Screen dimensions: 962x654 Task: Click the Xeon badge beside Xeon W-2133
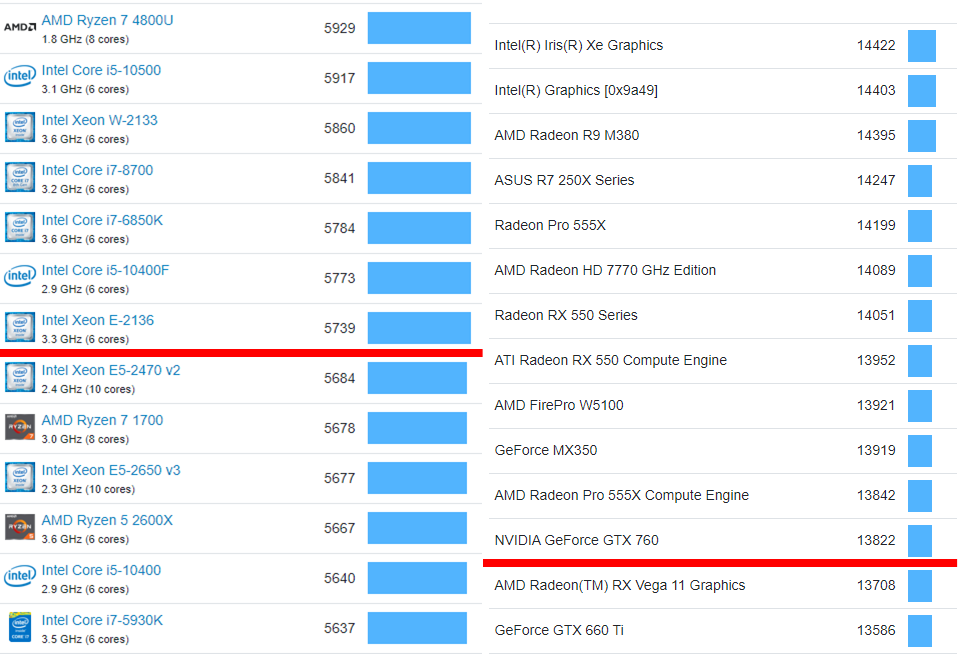[x=20, y=127]
